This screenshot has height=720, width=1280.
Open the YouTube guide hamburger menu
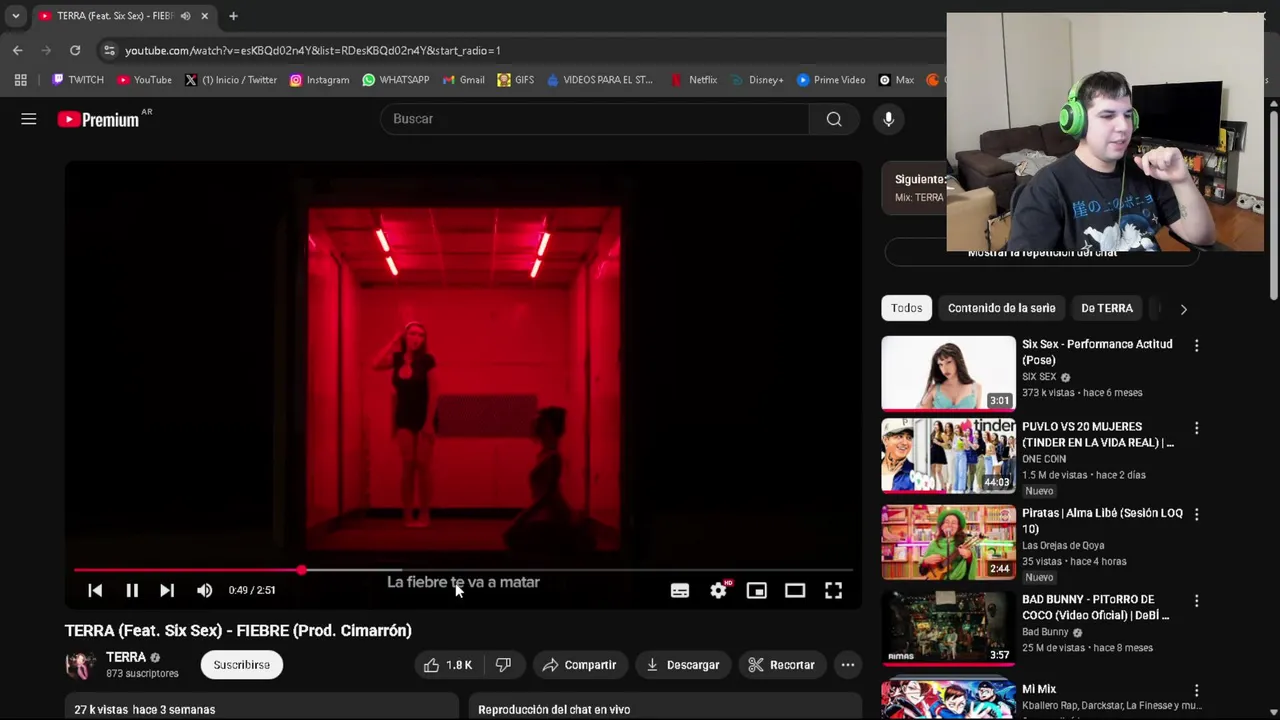pyautogui.click(x=29, y=119)
